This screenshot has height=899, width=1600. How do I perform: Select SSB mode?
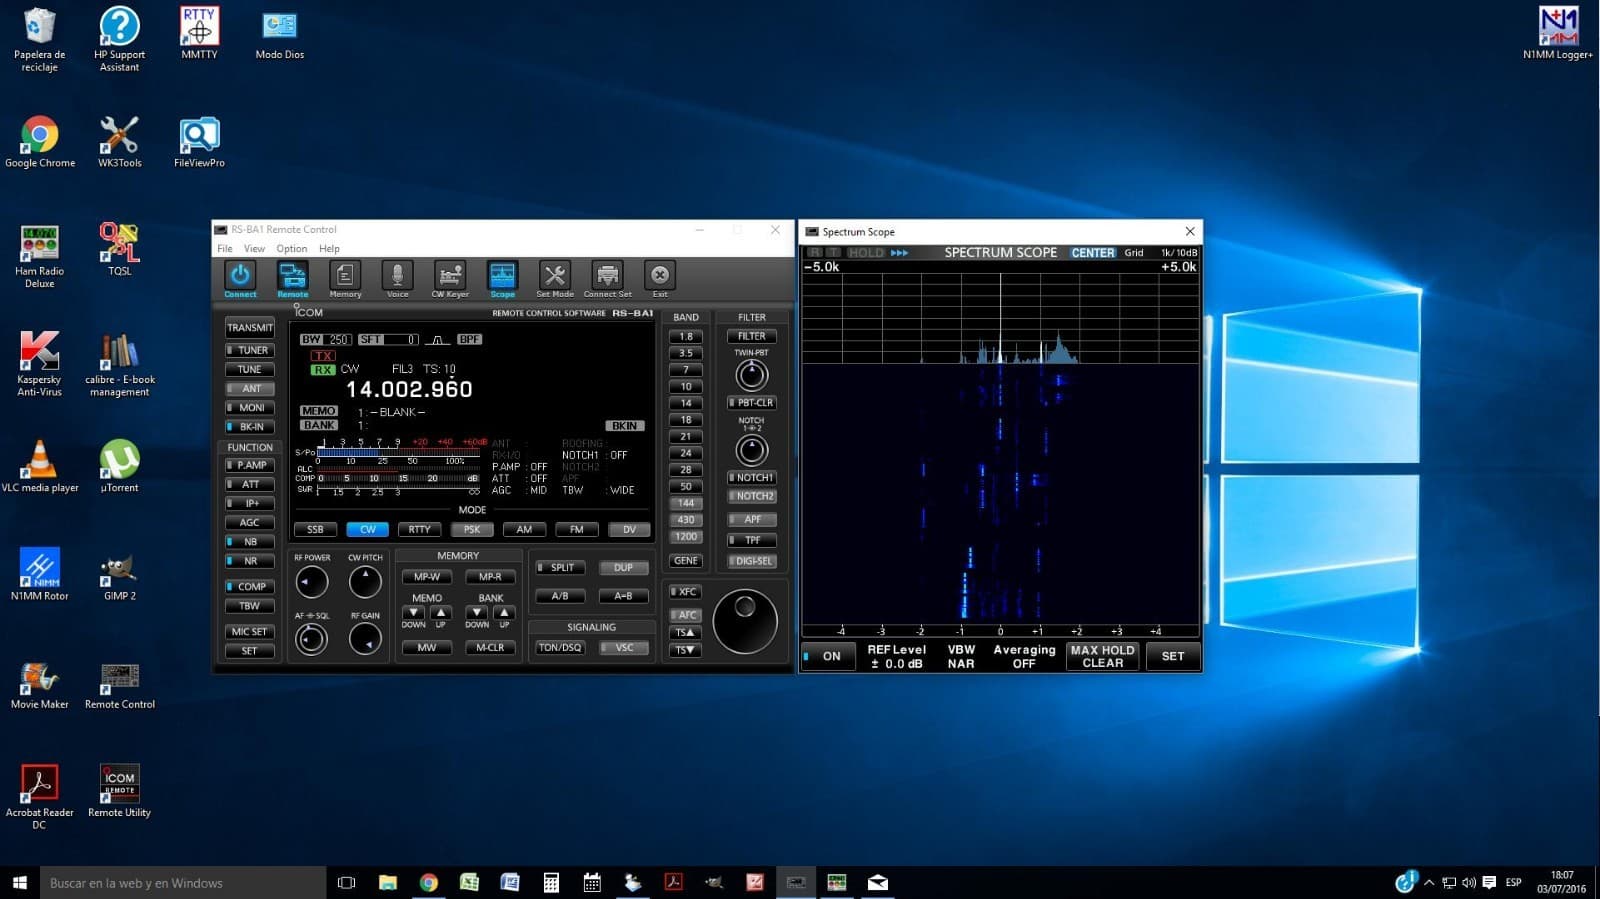coord(315,529)
